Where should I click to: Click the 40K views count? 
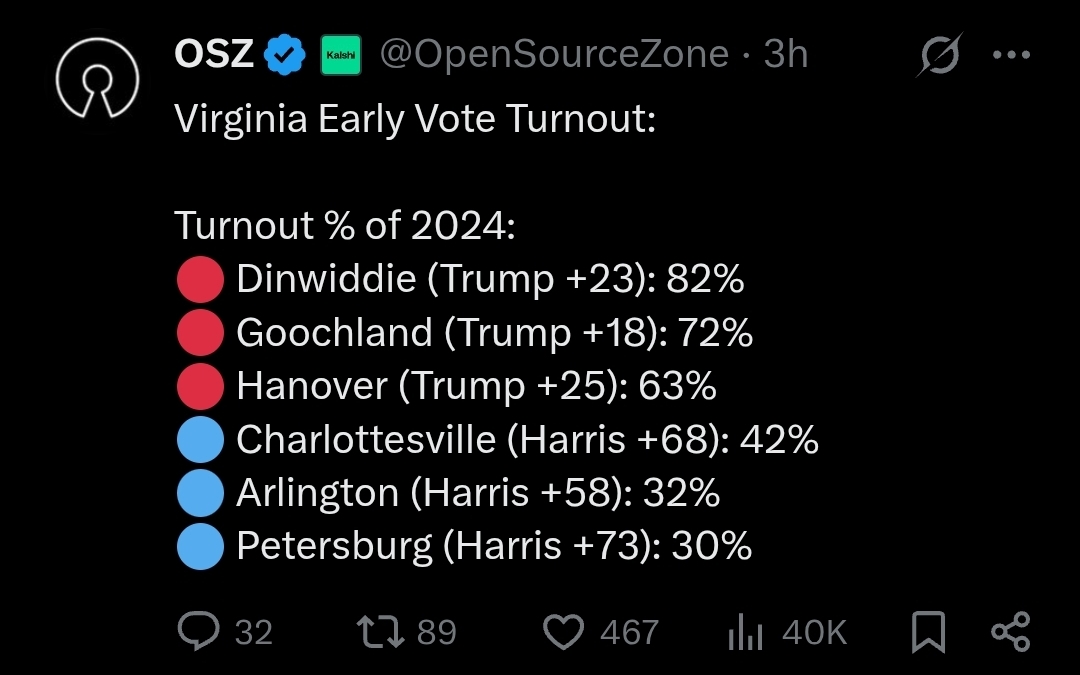(x=814, y=632)
